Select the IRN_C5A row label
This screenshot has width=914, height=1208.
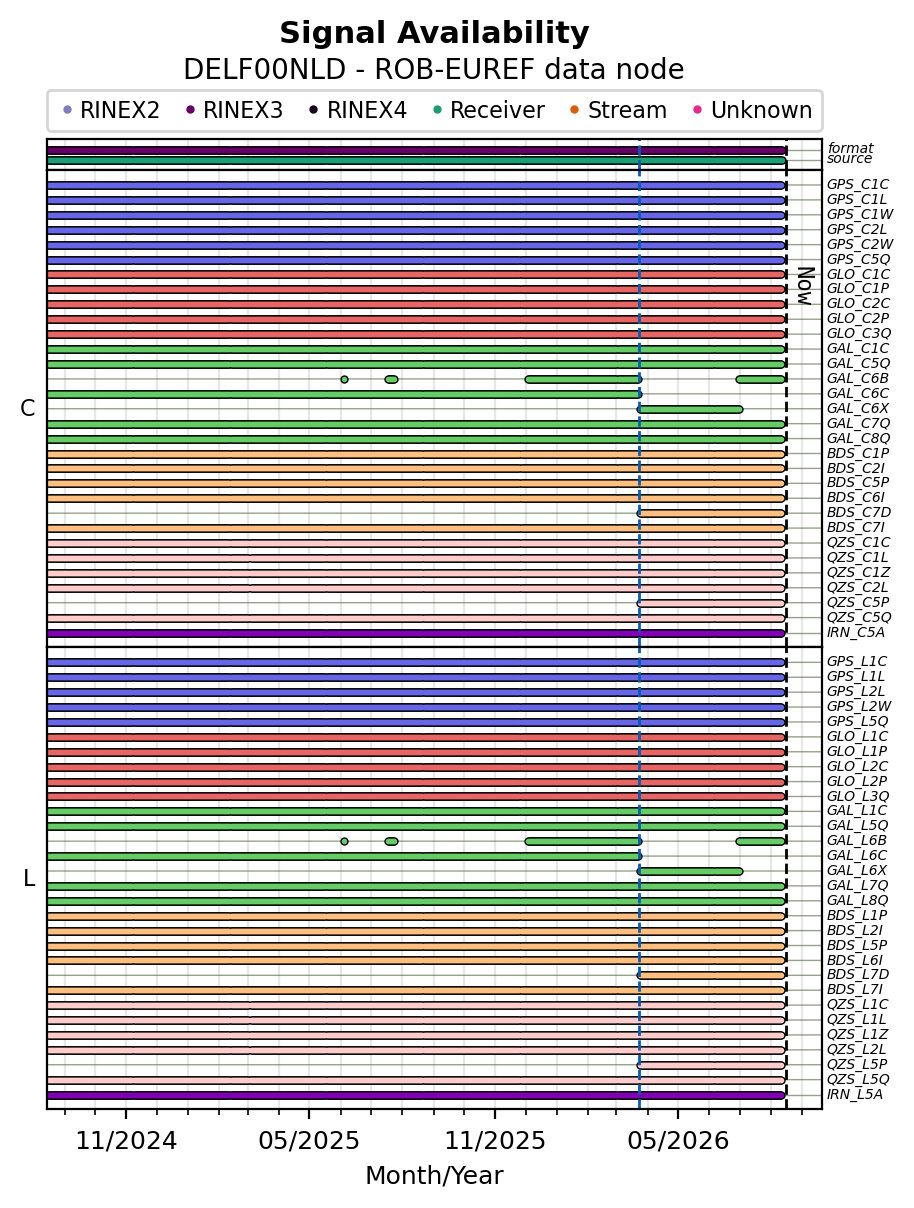pyautogui.click(x=855, y=633)
